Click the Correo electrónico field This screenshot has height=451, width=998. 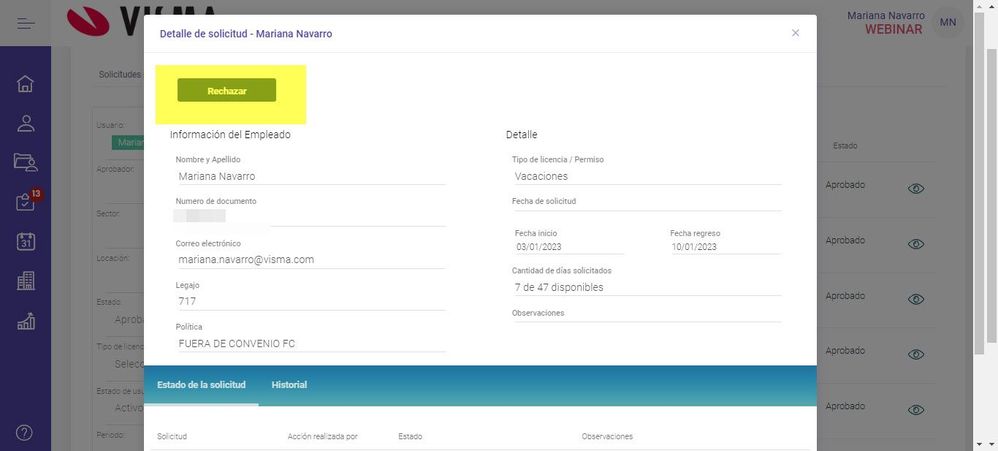pyautogui.click(x=311, y=260)
